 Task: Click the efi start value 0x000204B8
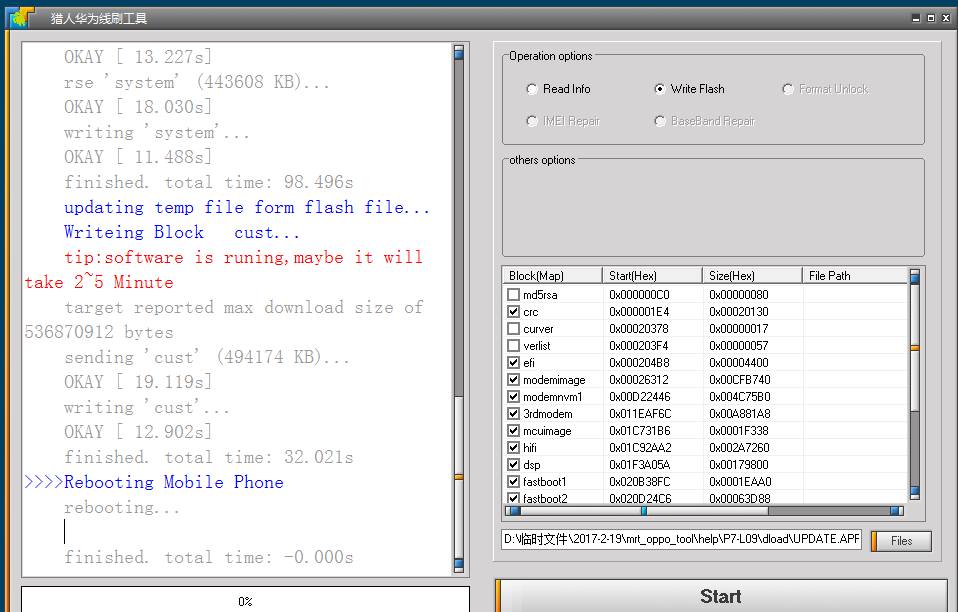click(x=639, y=362)
